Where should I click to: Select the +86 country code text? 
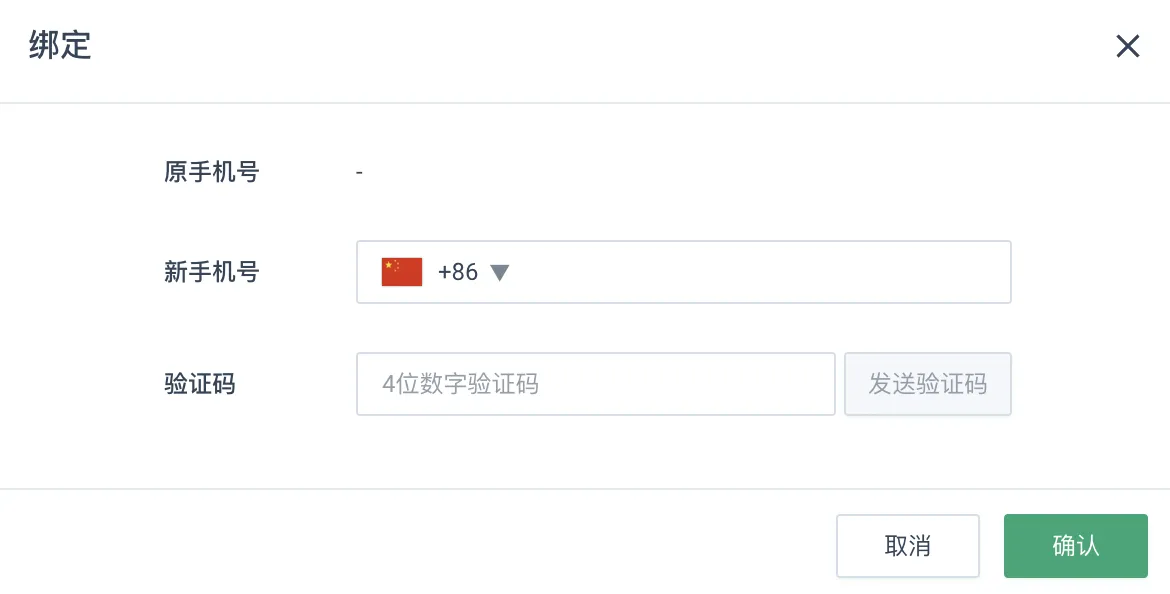[x=457, y=272]
